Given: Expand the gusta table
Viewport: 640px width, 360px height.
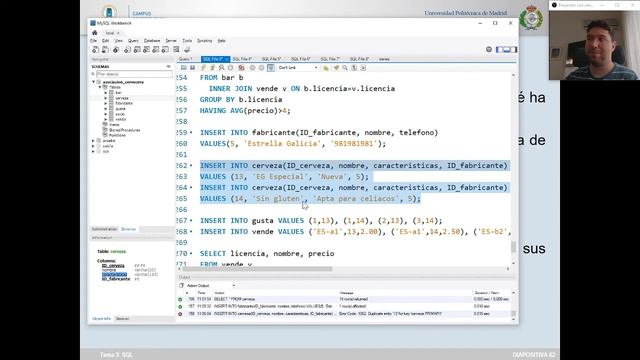Looking at the screenshot, I should tap(106, 109).
